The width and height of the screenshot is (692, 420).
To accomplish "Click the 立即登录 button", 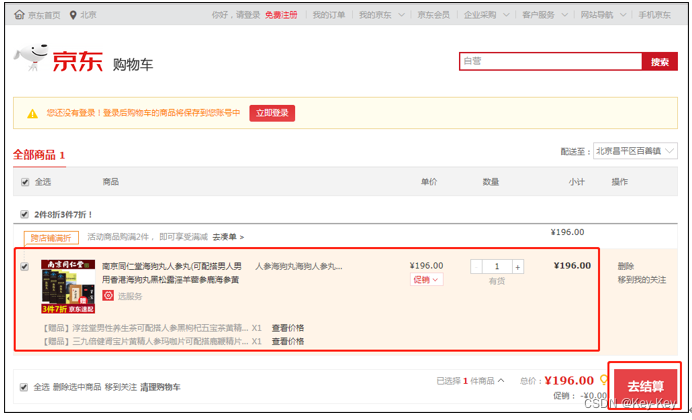I will point(272,113).
